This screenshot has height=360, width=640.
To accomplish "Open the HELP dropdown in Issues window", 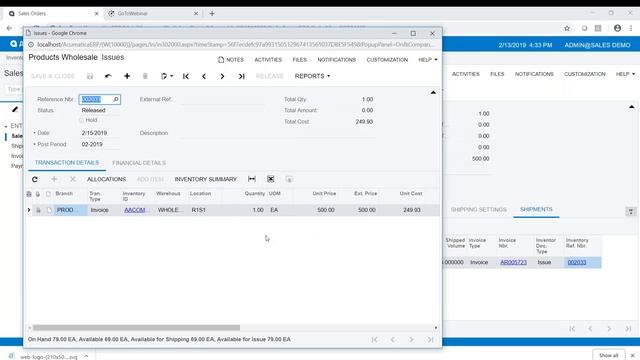I will [x=428, y=60].
